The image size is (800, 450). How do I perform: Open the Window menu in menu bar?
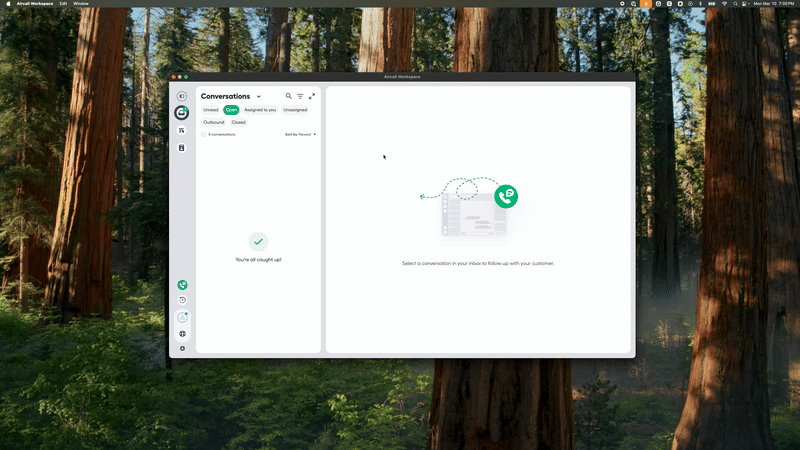point(81,4)
